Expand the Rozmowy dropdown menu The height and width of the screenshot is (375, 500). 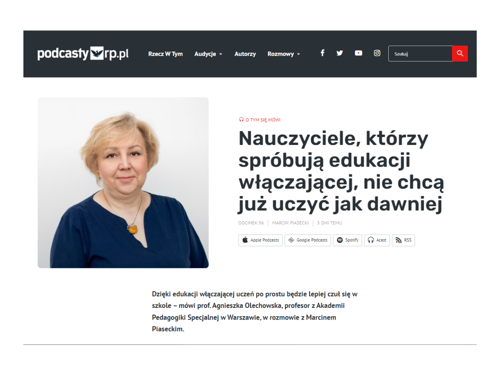pyautogui.click(x=283, y=54)
